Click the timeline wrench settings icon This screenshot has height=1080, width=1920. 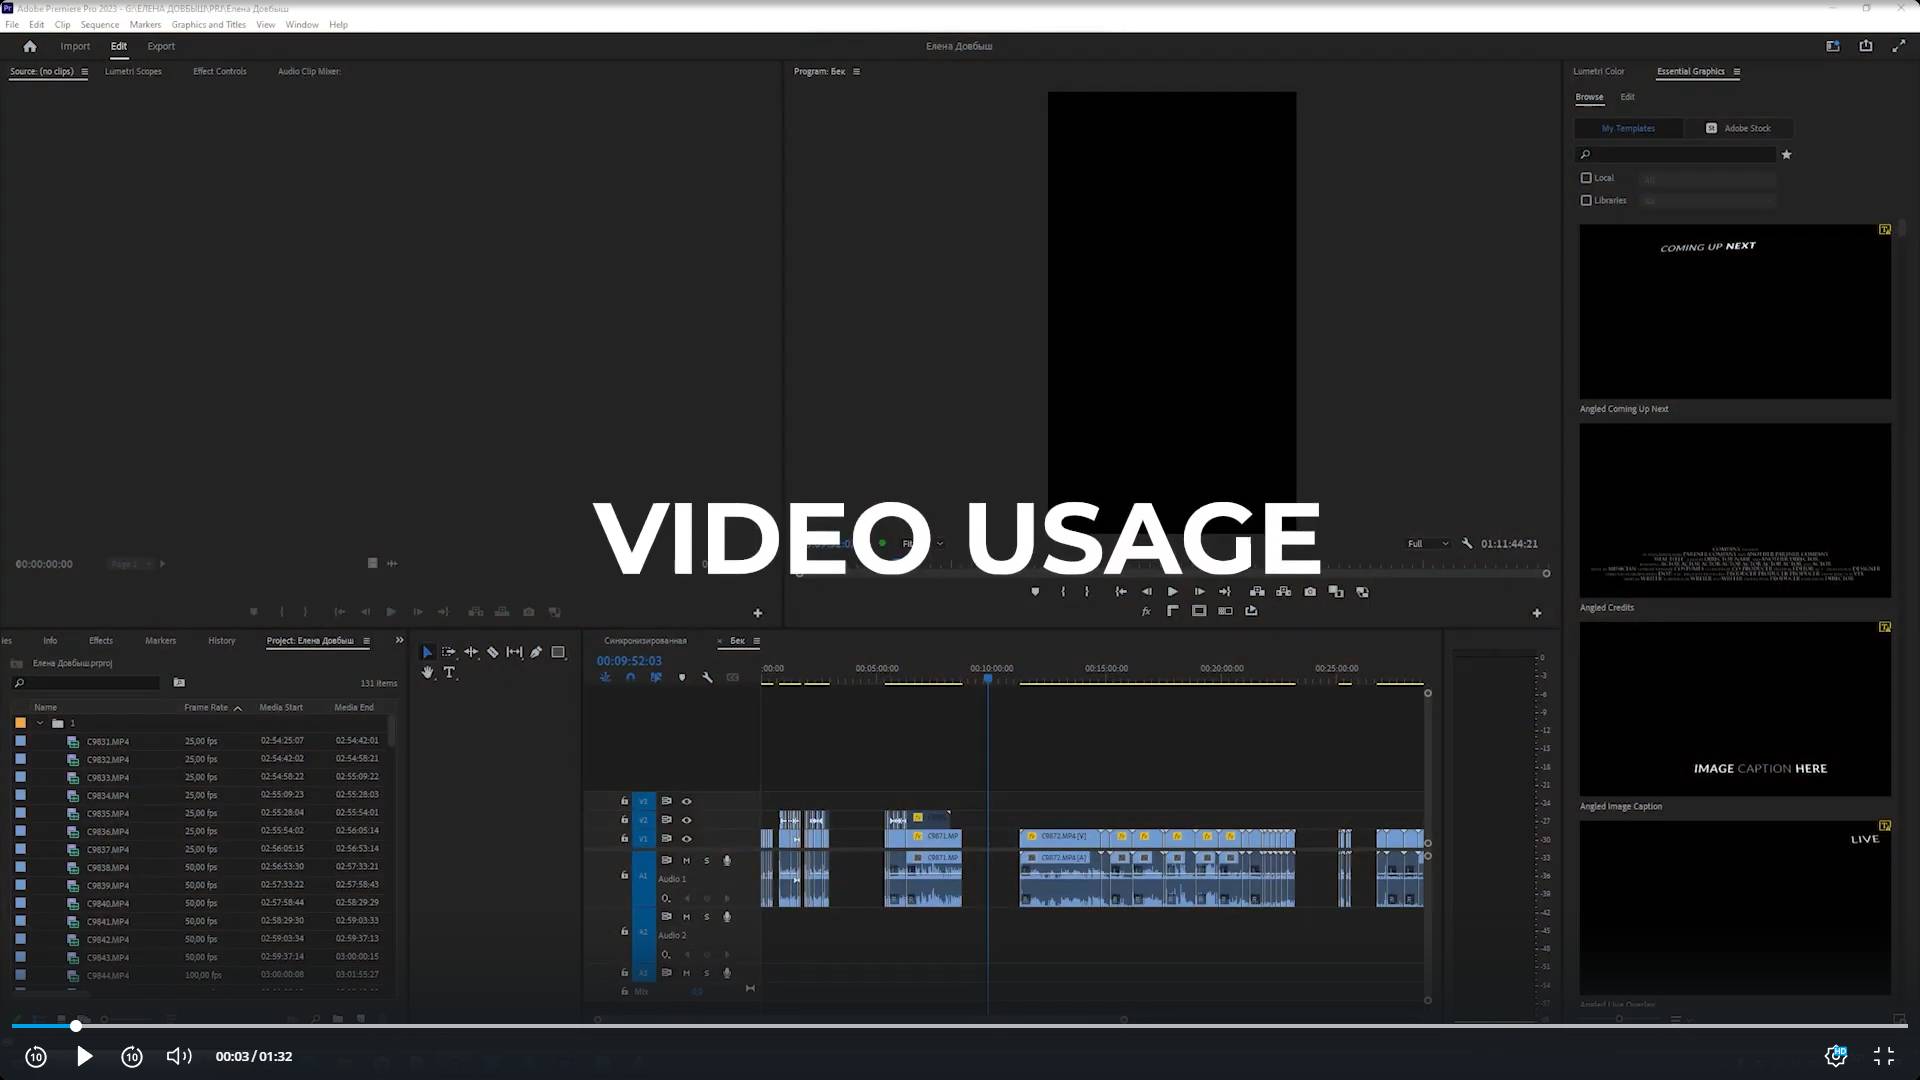pyautogui.click(x=707, y=677)
